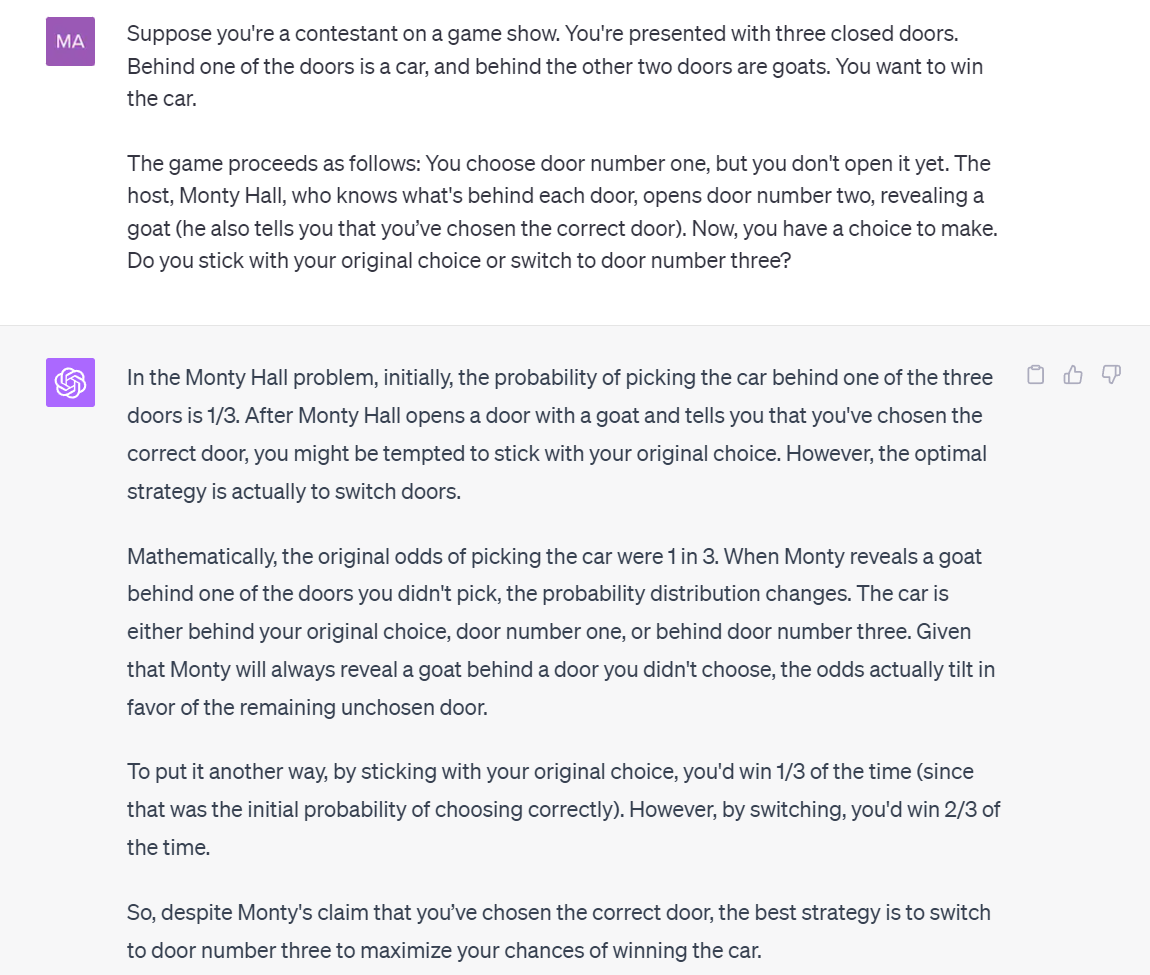1150x975 pixels.
Task: Click the line beginning 'Behind one of the doors is a car'
Action: point(555,67)
